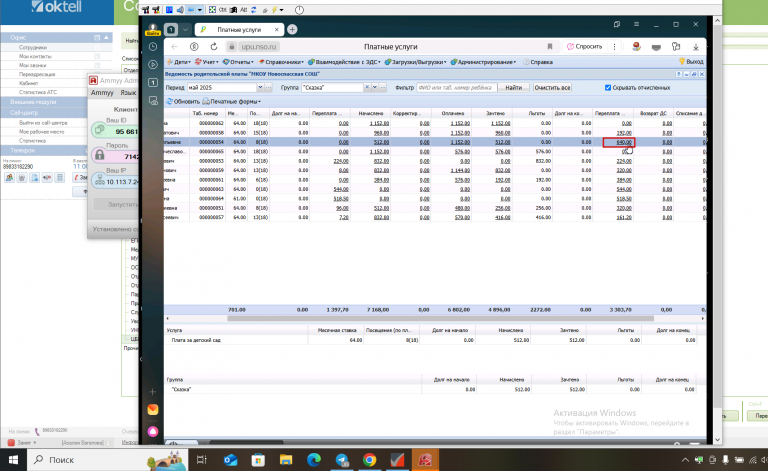Click the power clock icon in Ammyy toolbar
The image size is (768, 471).
[299, 10]
